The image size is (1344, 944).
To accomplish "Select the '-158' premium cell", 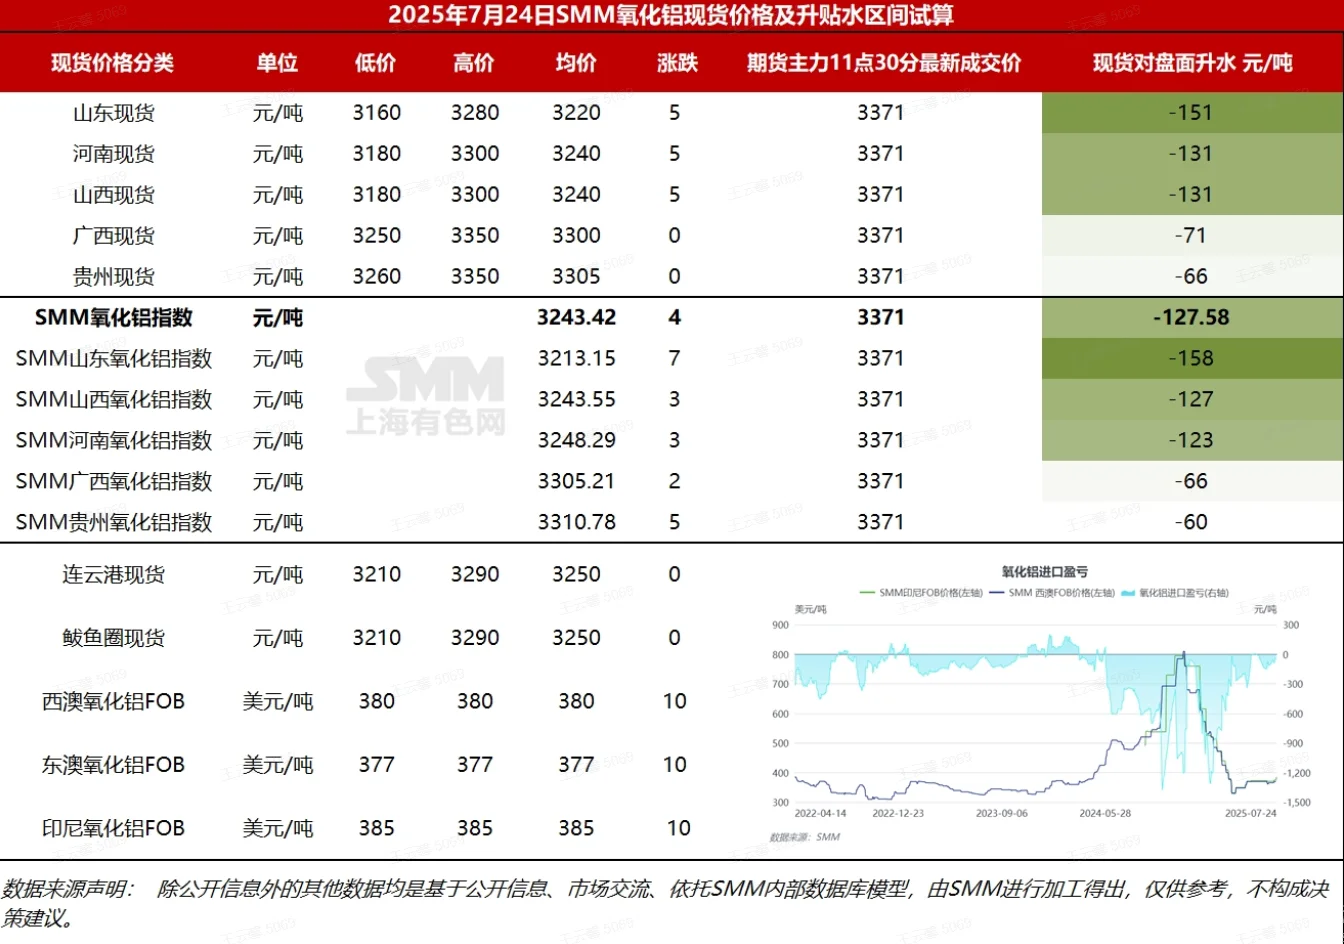I will click(1191, 359).
